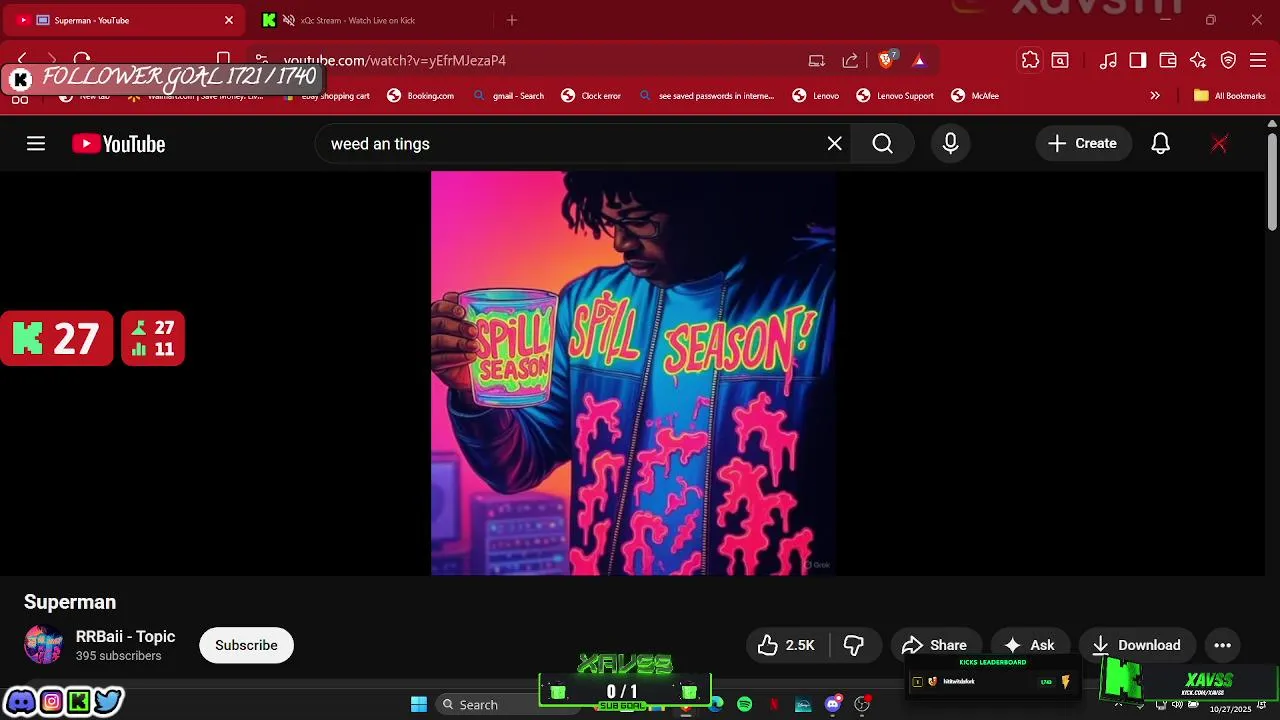
Task: Open Netflix from the taskbar
Action: [774, 704]
